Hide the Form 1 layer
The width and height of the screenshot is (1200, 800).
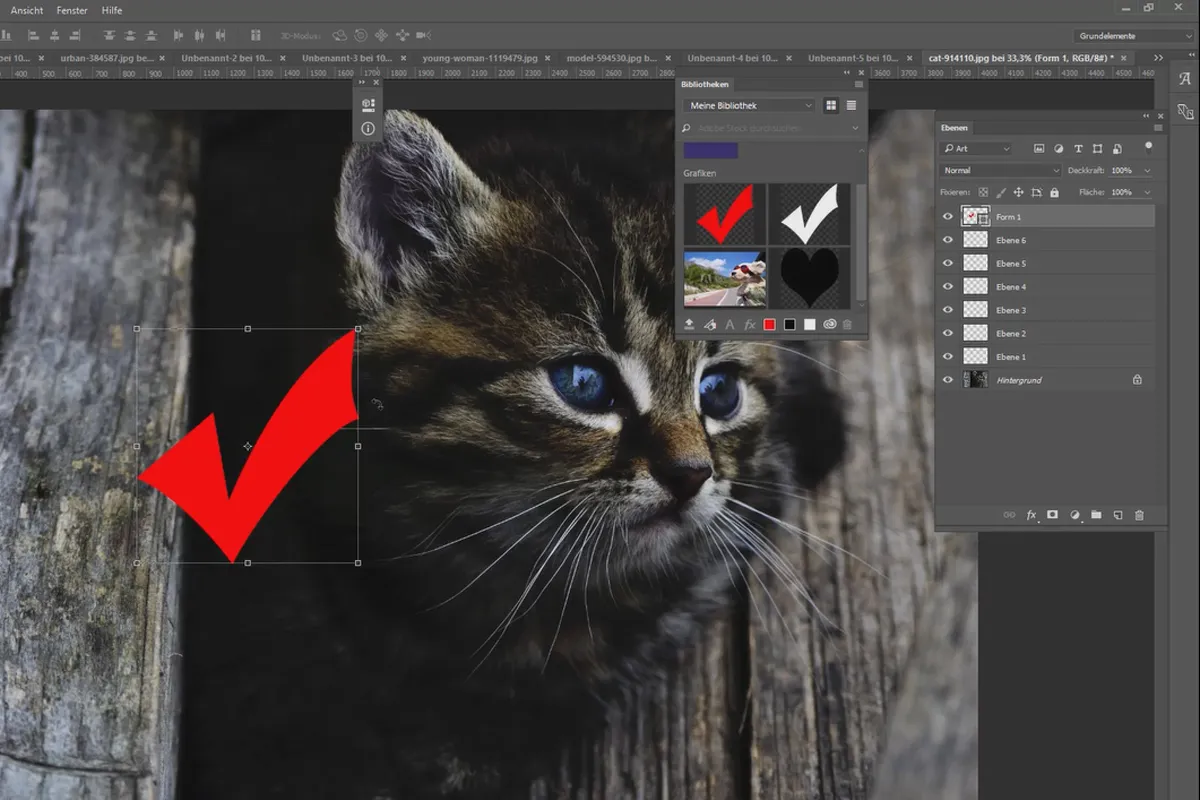pos(948,217)
